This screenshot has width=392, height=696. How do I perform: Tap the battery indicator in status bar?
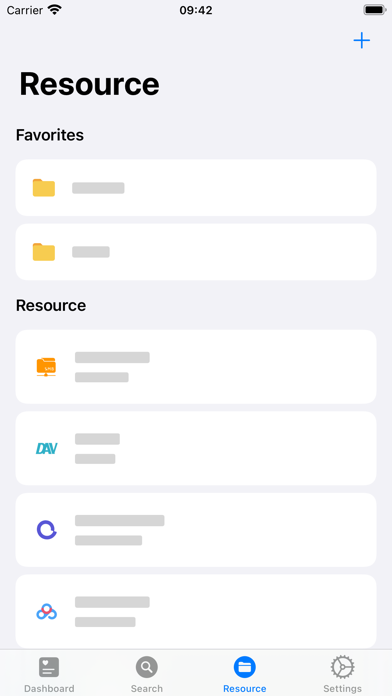click(x=375, y=10)
